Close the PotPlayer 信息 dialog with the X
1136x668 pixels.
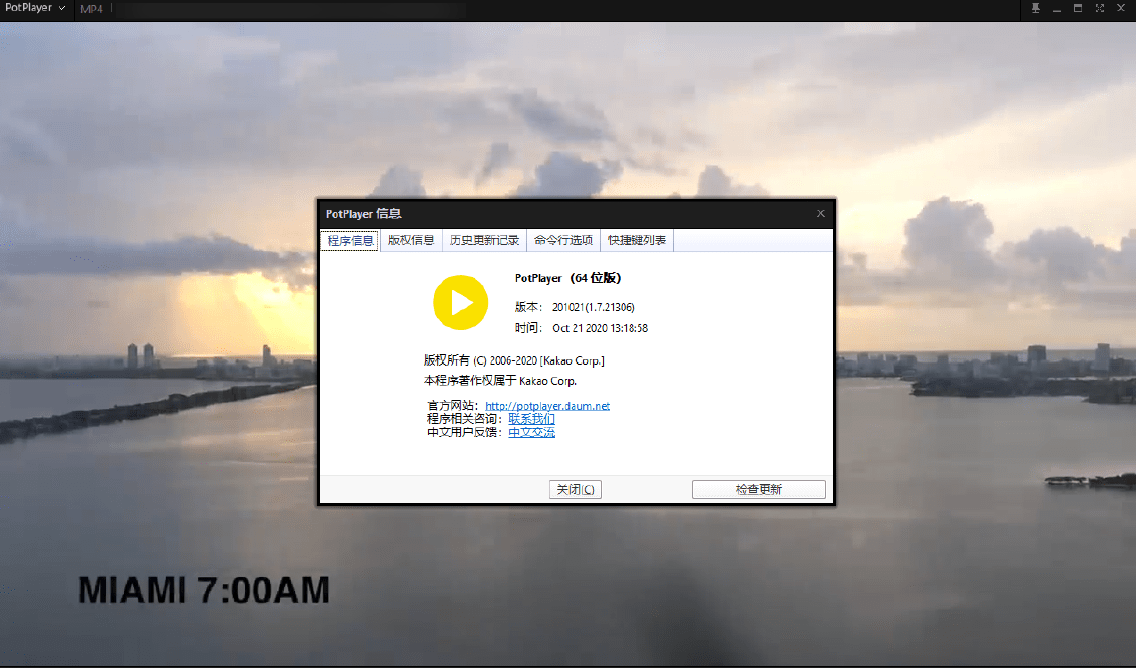[821, 214]
